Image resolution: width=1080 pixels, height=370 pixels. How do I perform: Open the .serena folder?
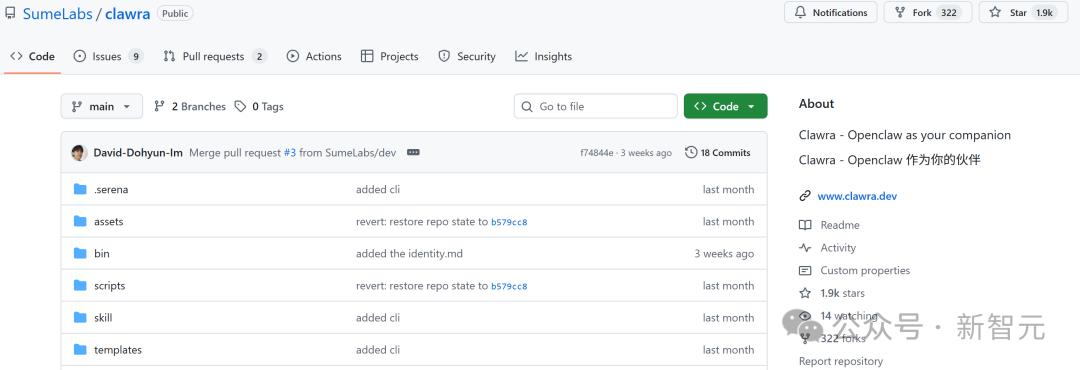[x=111, y=189]
